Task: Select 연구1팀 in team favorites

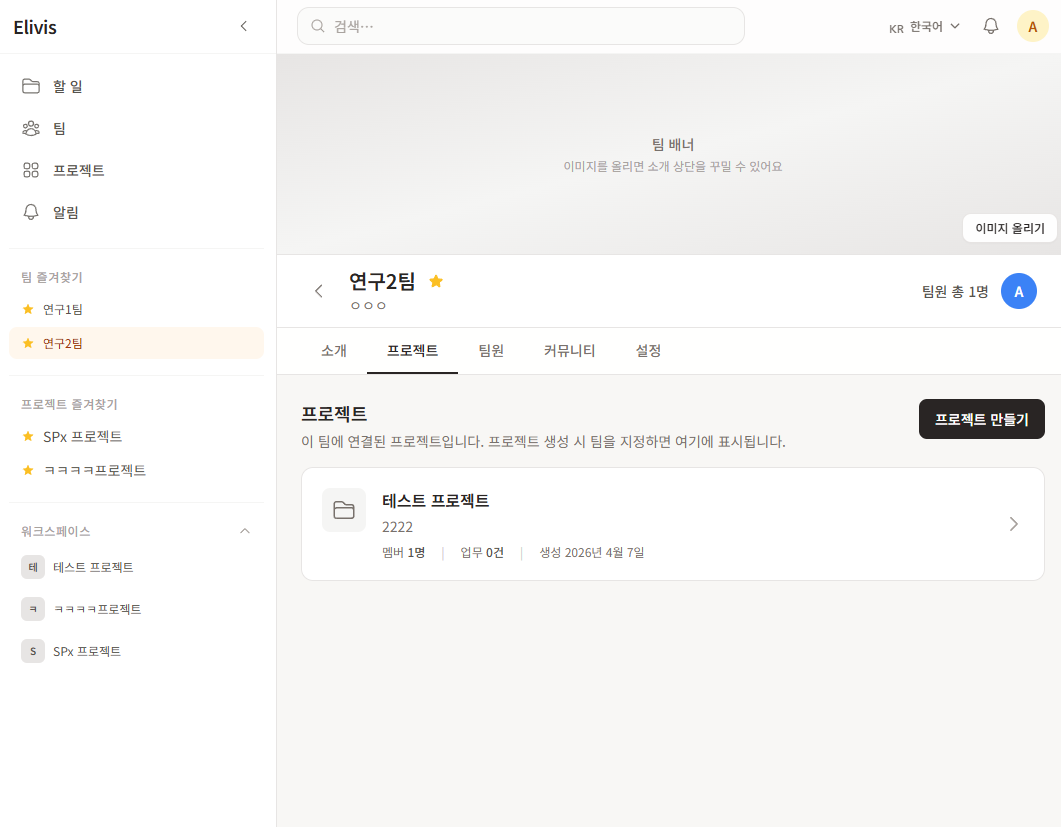Action: tap(63, 309)
